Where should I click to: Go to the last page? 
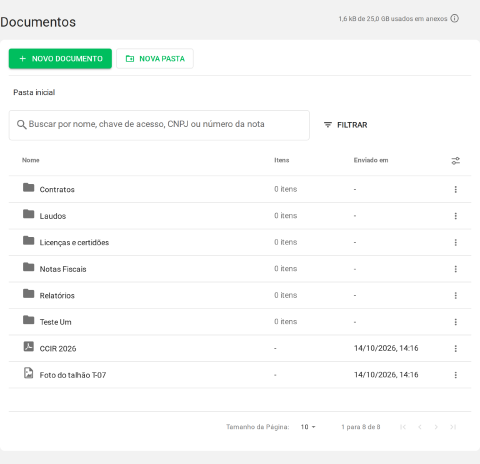[x=453, y=427]
